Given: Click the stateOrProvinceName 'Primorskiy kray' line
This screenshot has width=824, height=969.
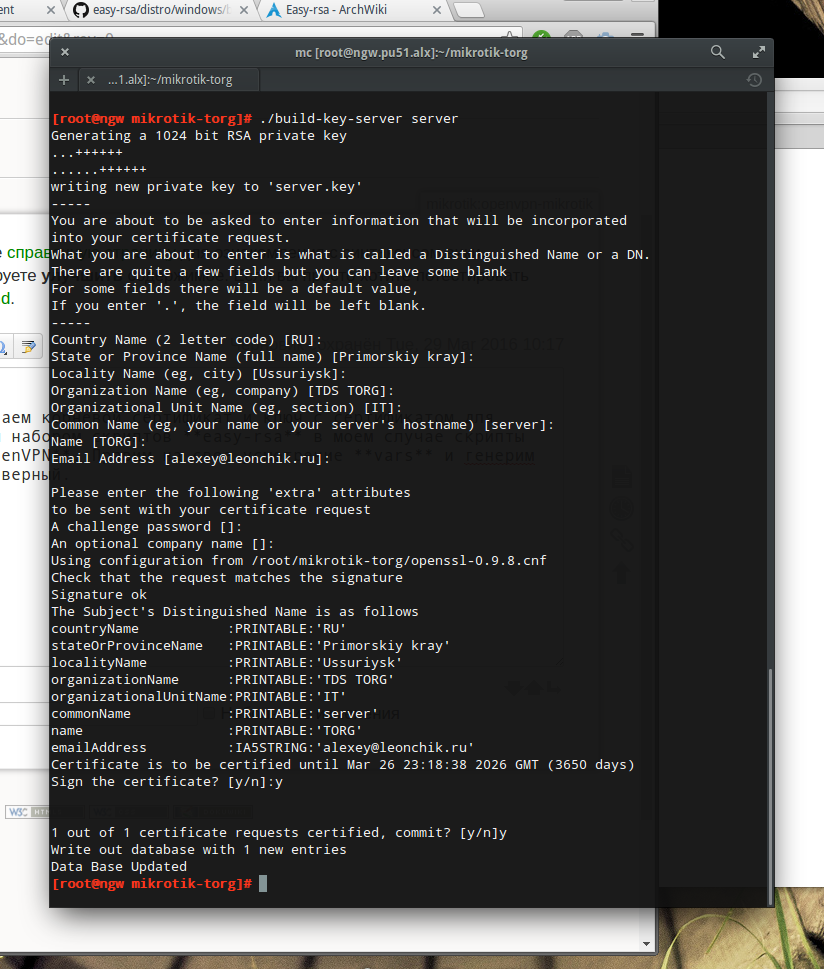Looking at the screenshot, I should click(x=250, y=646).
